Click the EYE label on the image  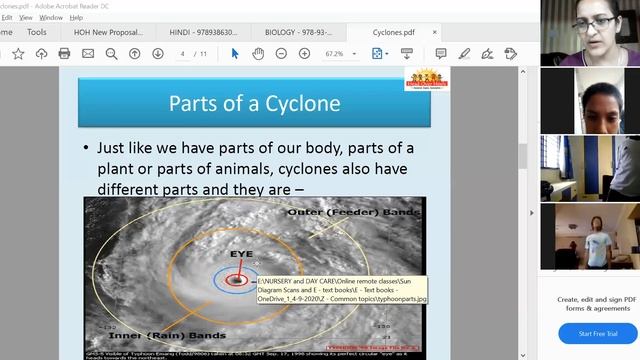(241, 253)
